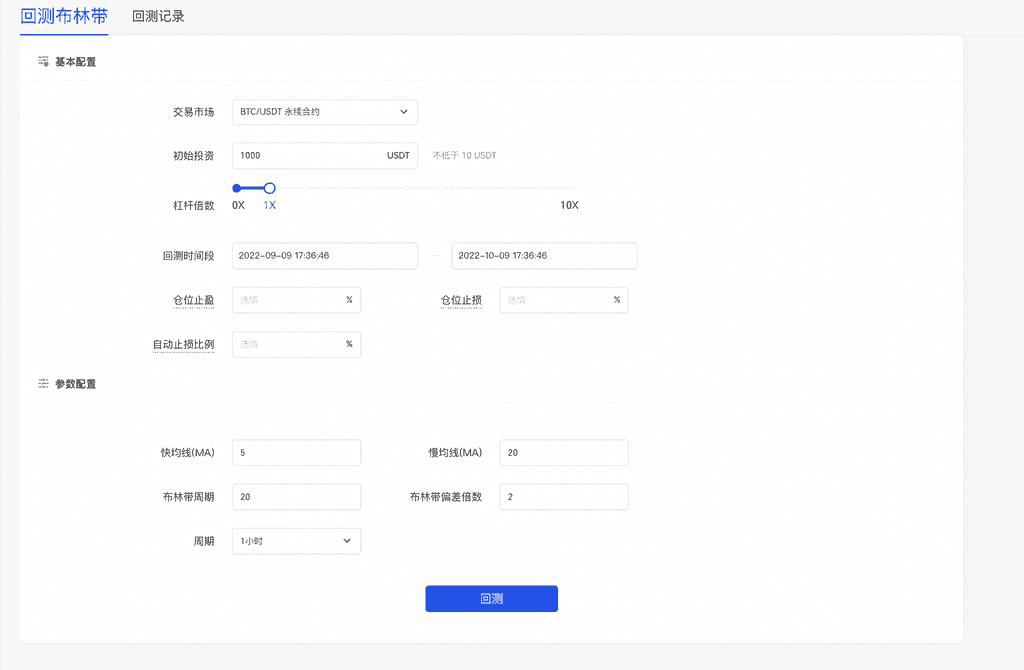
Task: Open the backtest start date field
Action: 324,256
